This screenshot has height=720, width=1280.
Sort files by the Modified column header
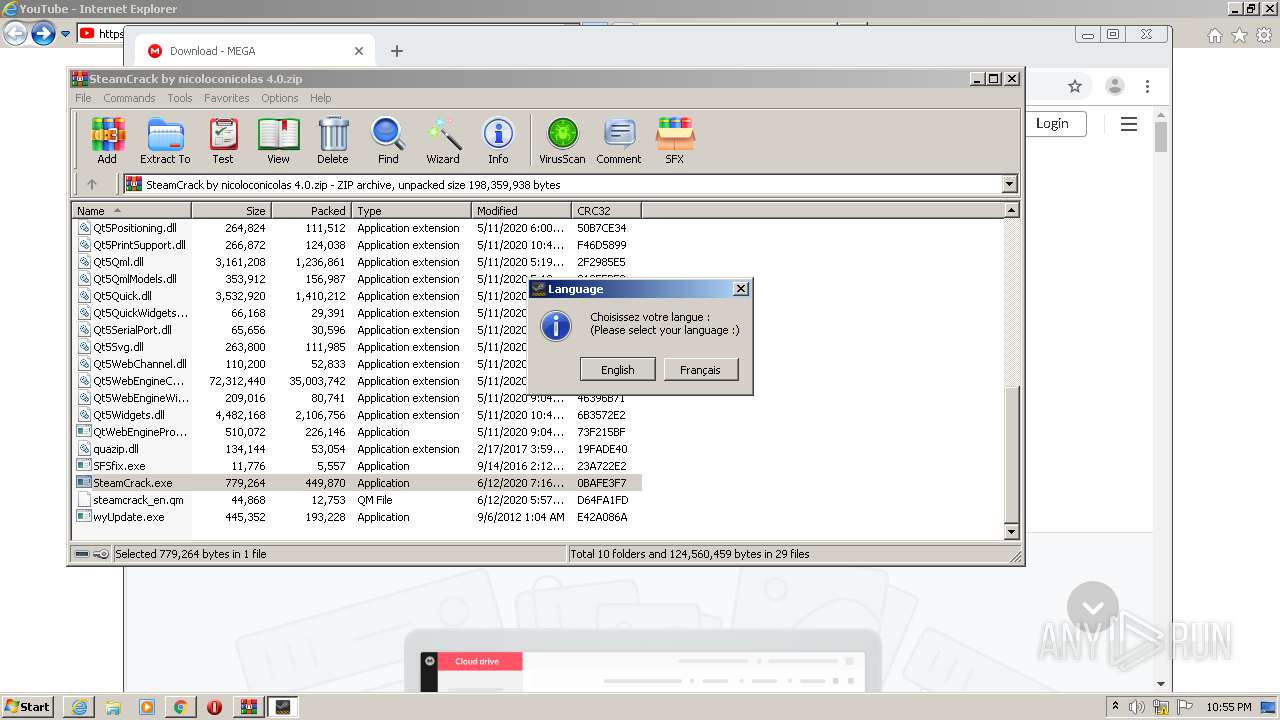pos(521,210)
